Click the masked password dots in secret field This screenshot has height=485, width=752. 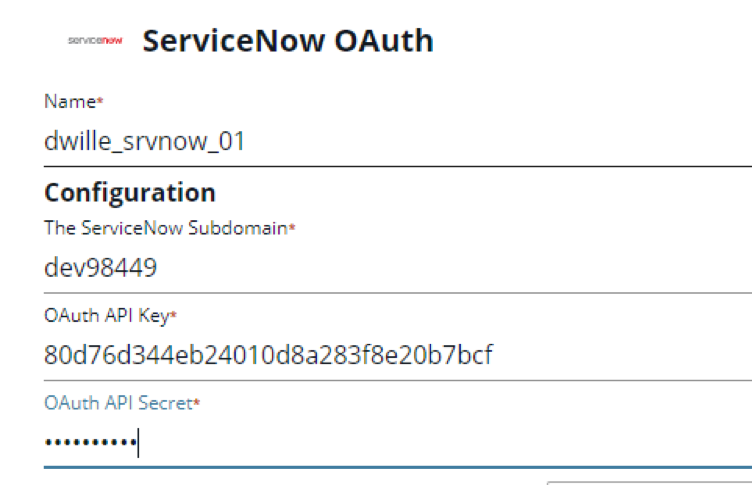tap(91, 442)
